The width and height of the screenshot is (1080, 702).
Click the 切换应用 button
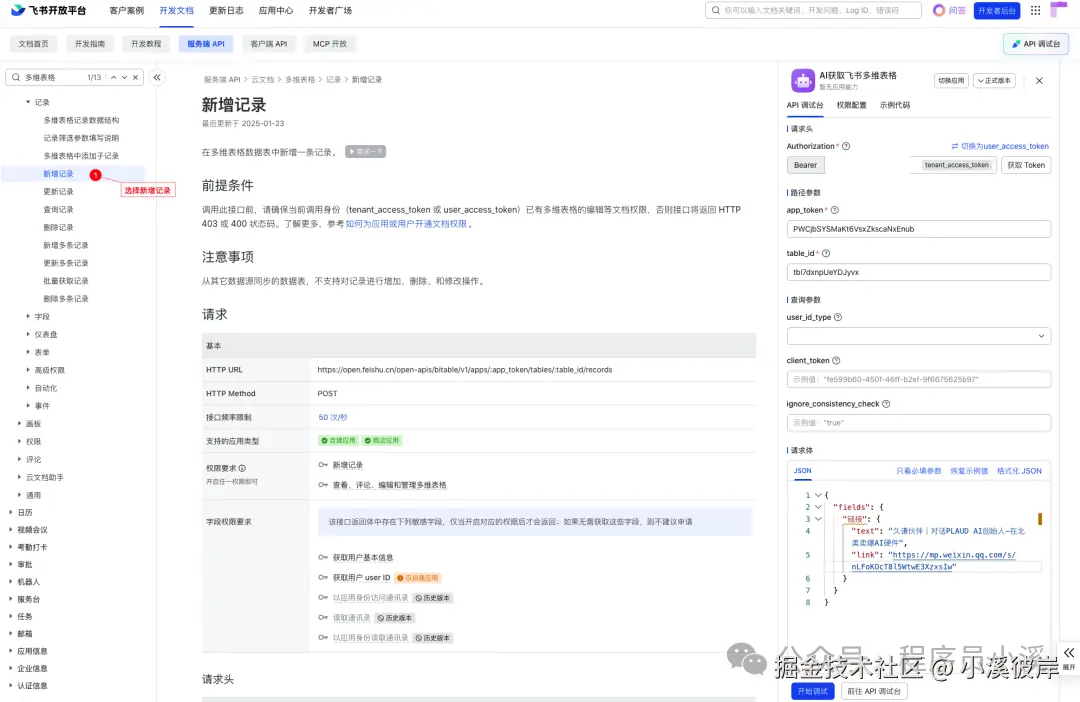pyautogui.click(x=951, y=81)
